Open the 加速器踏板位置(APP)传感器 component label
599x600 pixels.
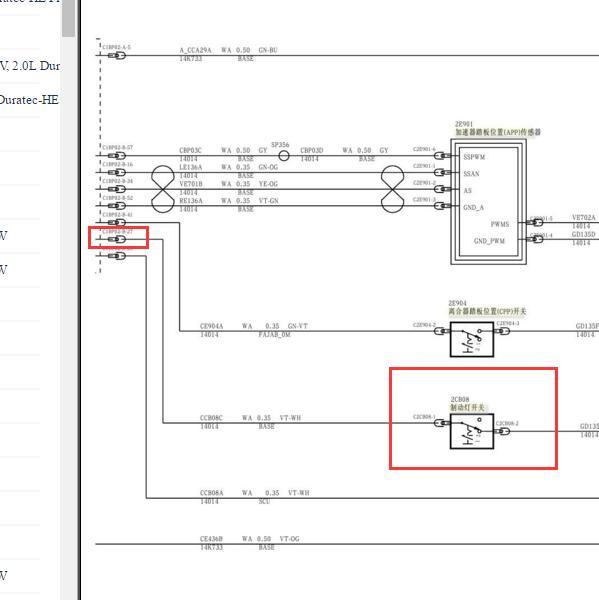pyautogui.click(x=498, y=132)
